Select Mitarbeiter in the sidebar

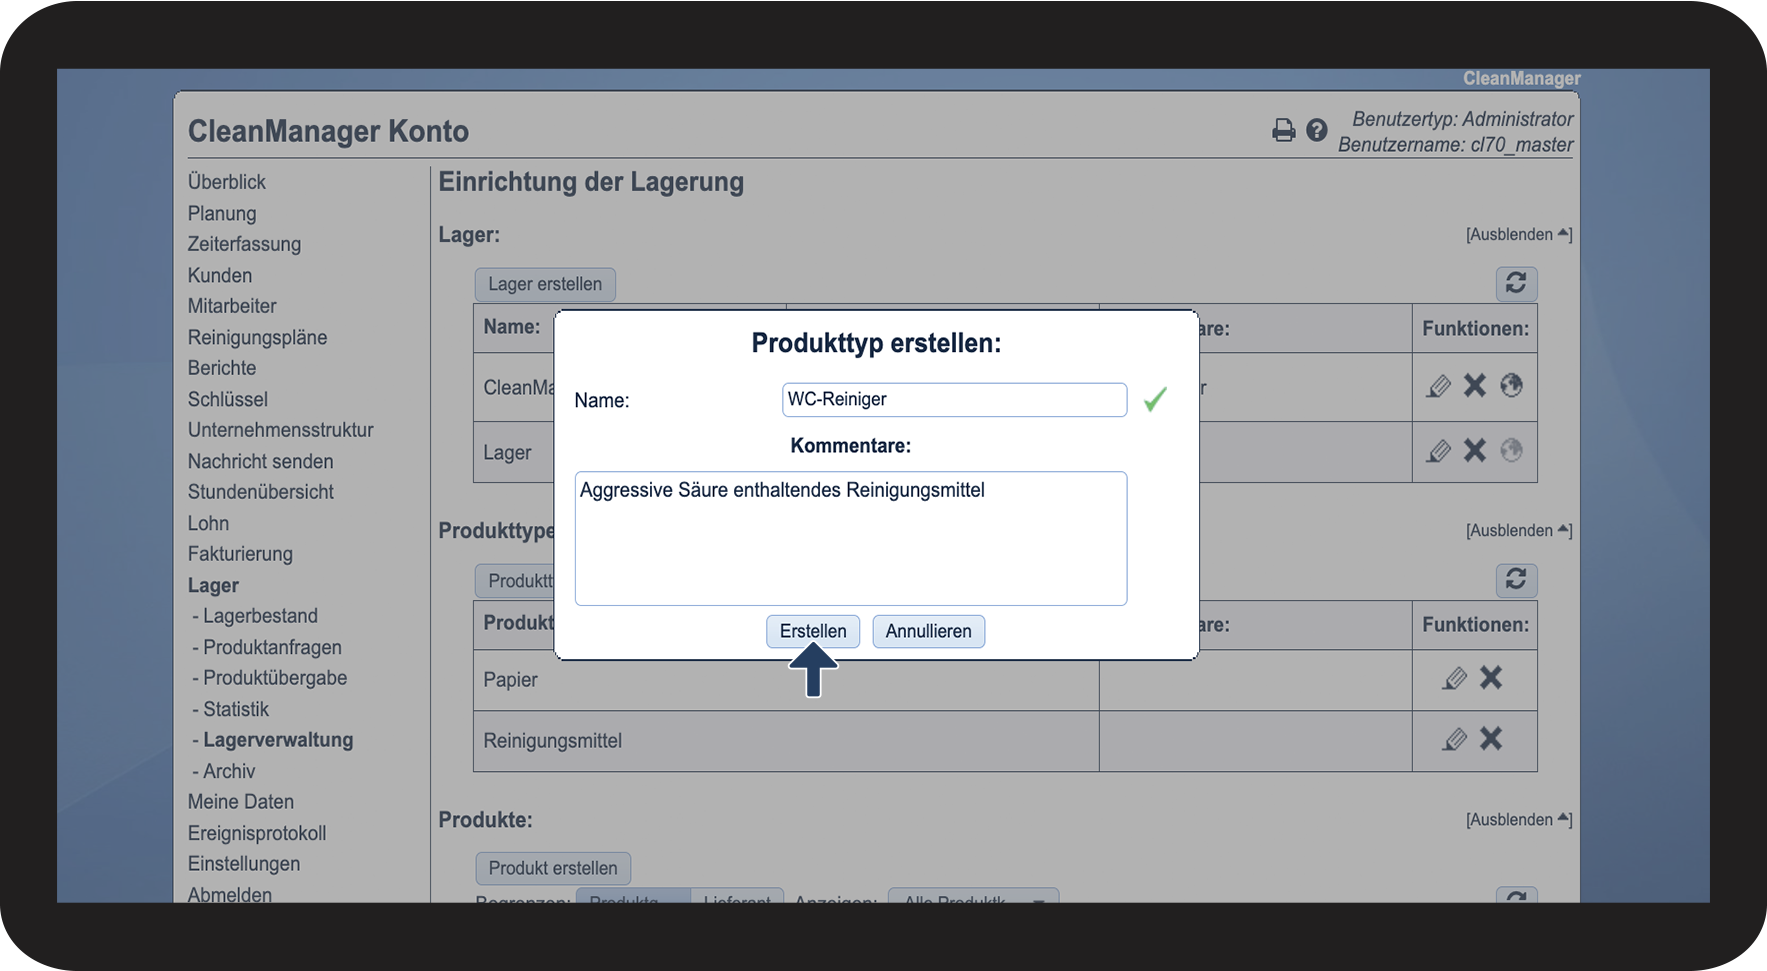click(x=232, y=306)
